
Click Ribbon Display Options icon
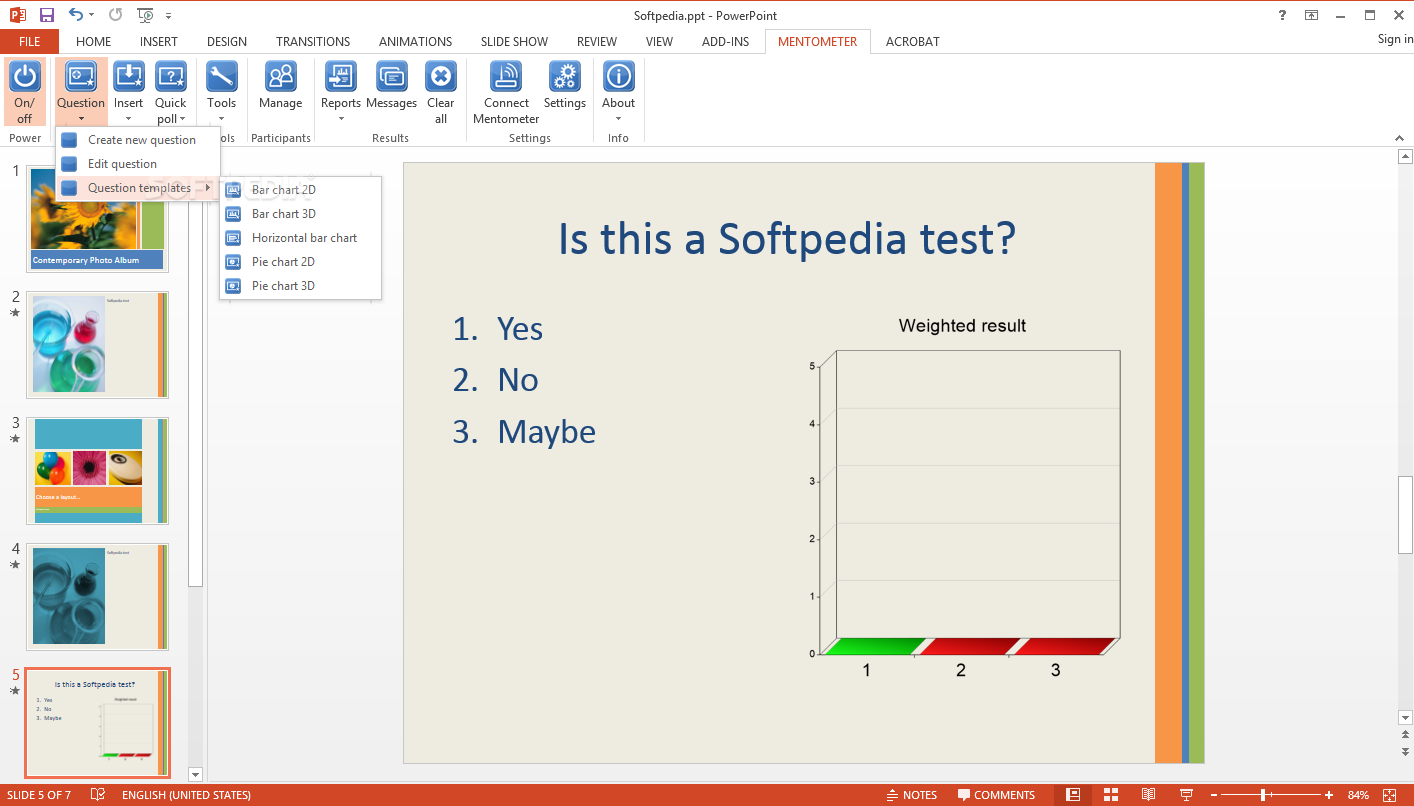click(1311, 15)
